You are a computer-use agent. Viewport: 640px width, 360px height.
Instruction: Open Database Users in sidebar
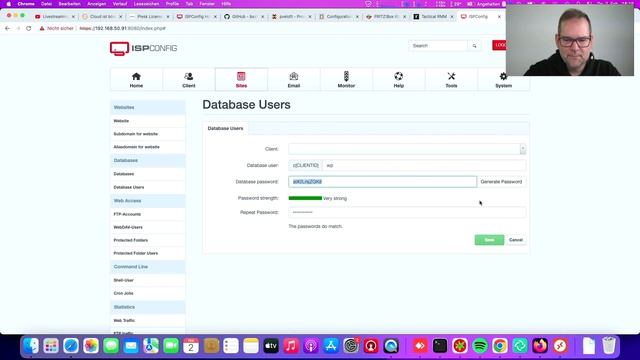pos(129,187)
